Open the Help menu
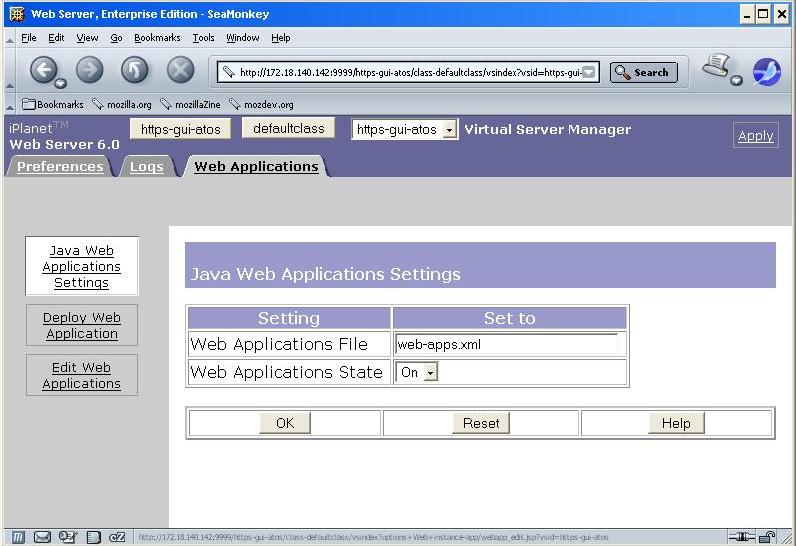Image resolution: width=796 pixels, height=546 pixels. [x=280, y=38]
